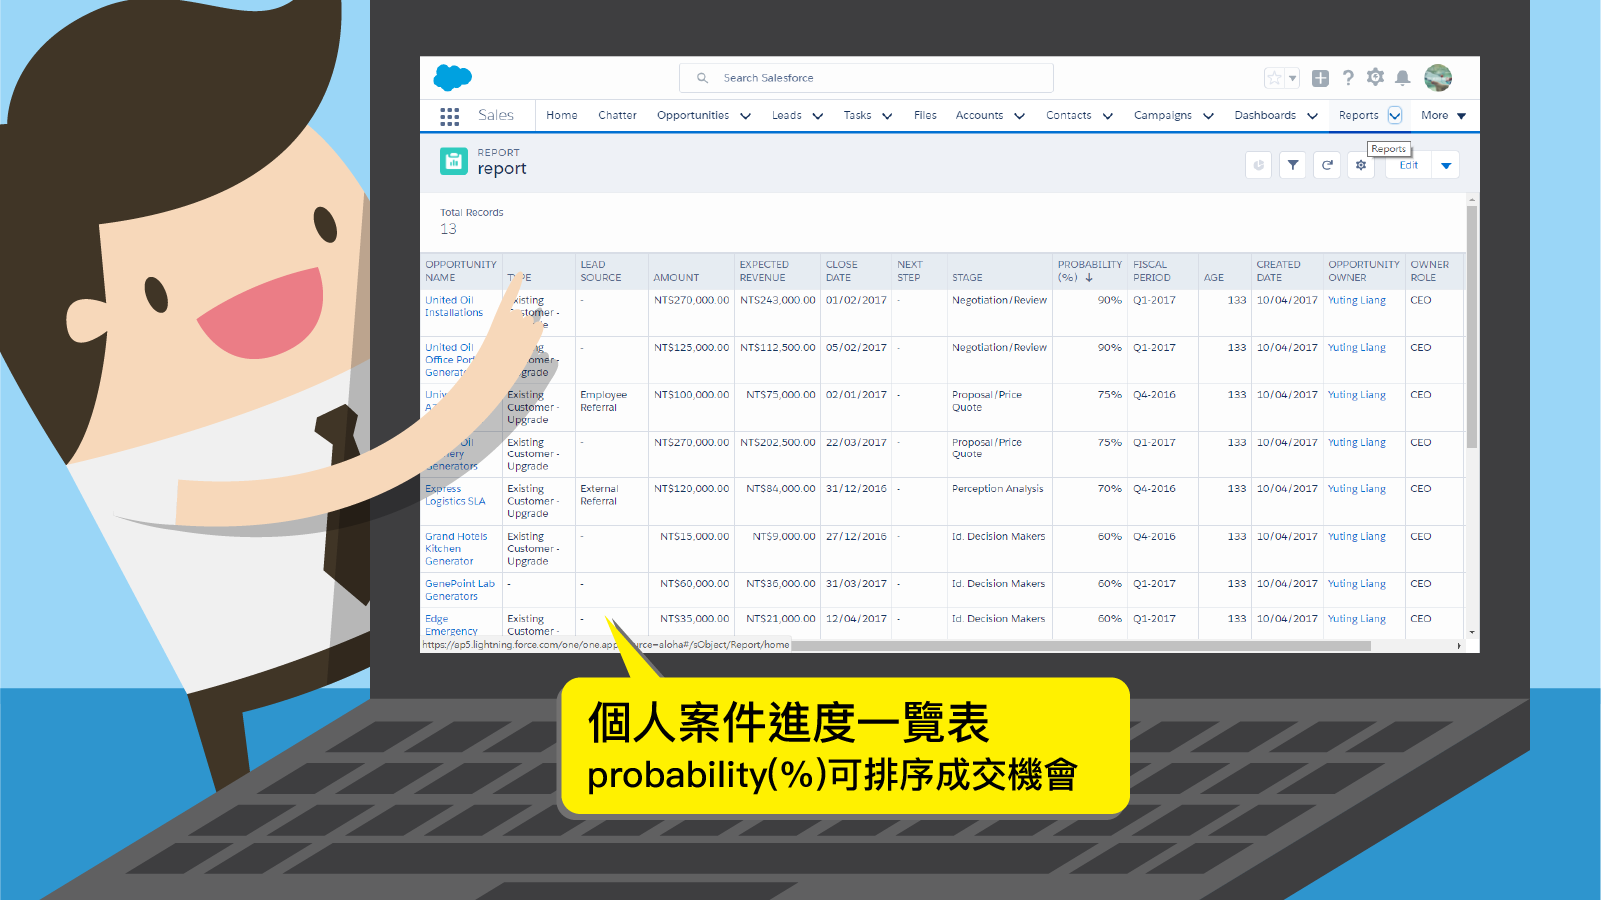Image resolution: width=1601 pixels, height=900 pixels.
Task: Open Yuting Liang owner link, 90% Q1-2017 first row
Action: click(x=1357, y=300)
